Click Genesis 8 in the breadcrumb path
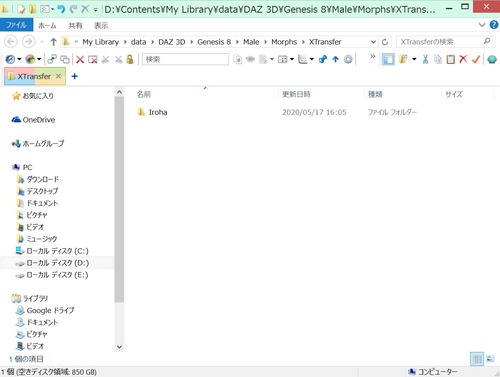The height and width of the screenshot is (377, 500). pos(214,42)
